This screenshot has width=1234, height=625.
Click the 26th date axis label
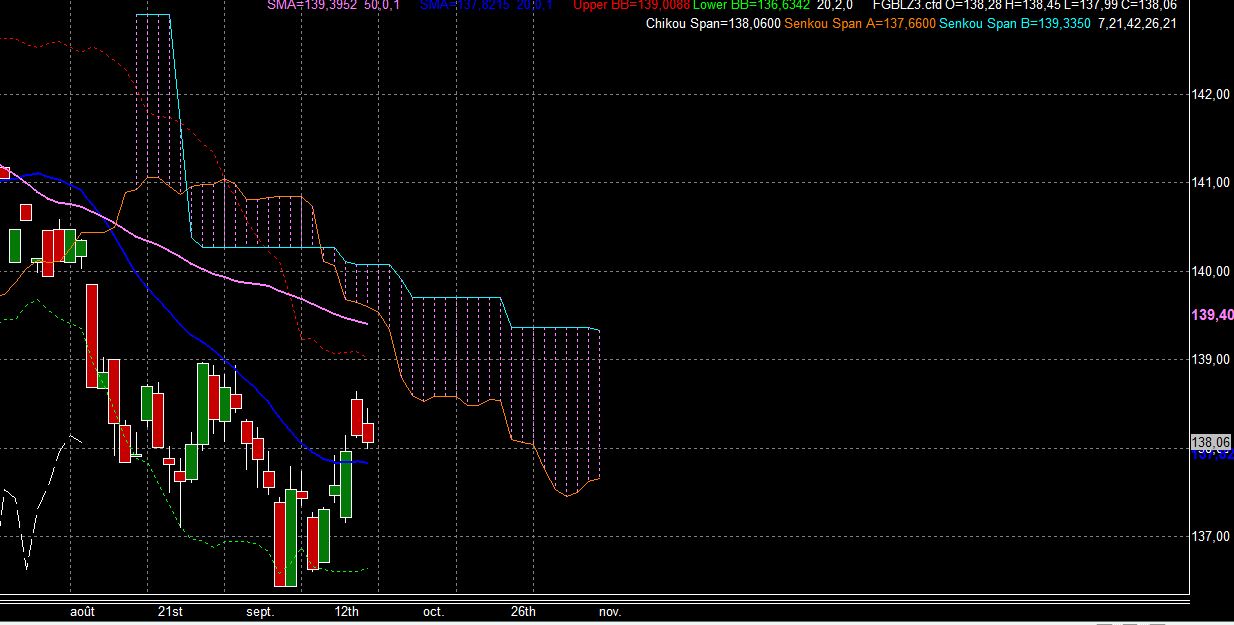(x=522, y=611)
